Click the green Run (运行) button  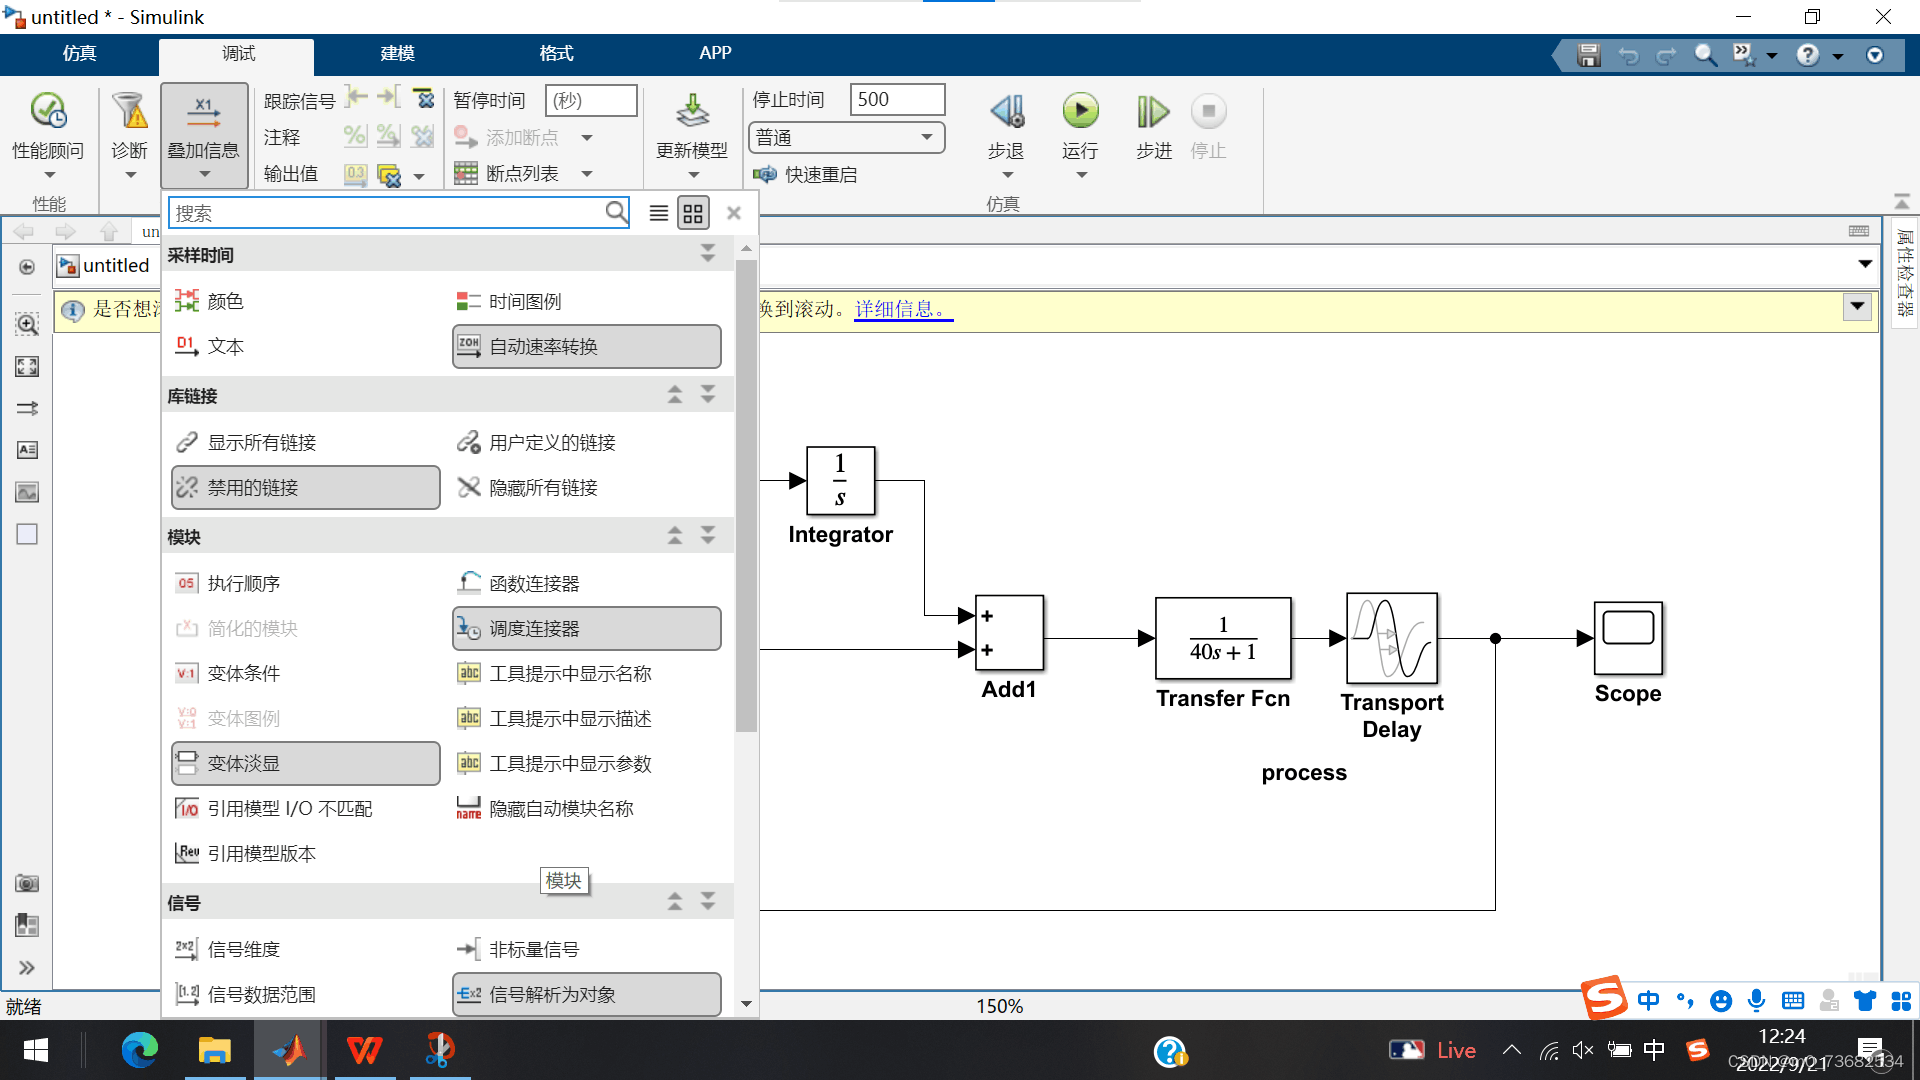[1080, 112]
